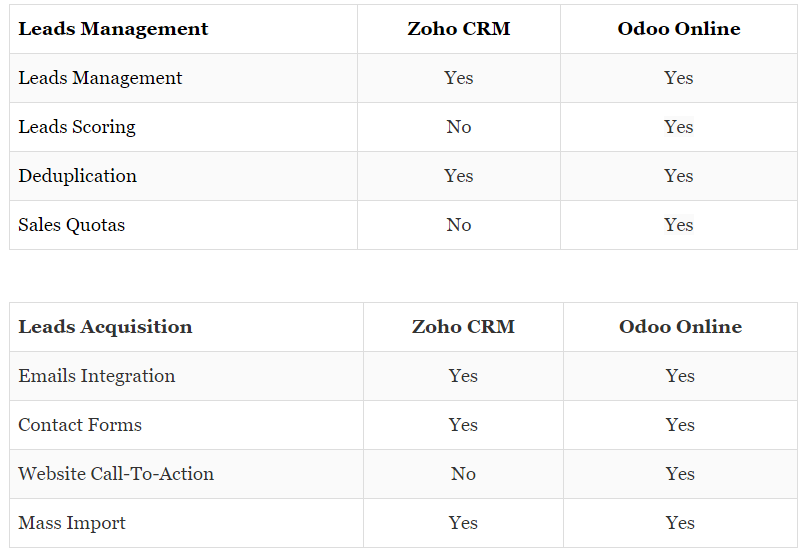Viewport: 807px width, 550px height.
Task: Click the Leads Scoring row label
Action: point(77,127)
